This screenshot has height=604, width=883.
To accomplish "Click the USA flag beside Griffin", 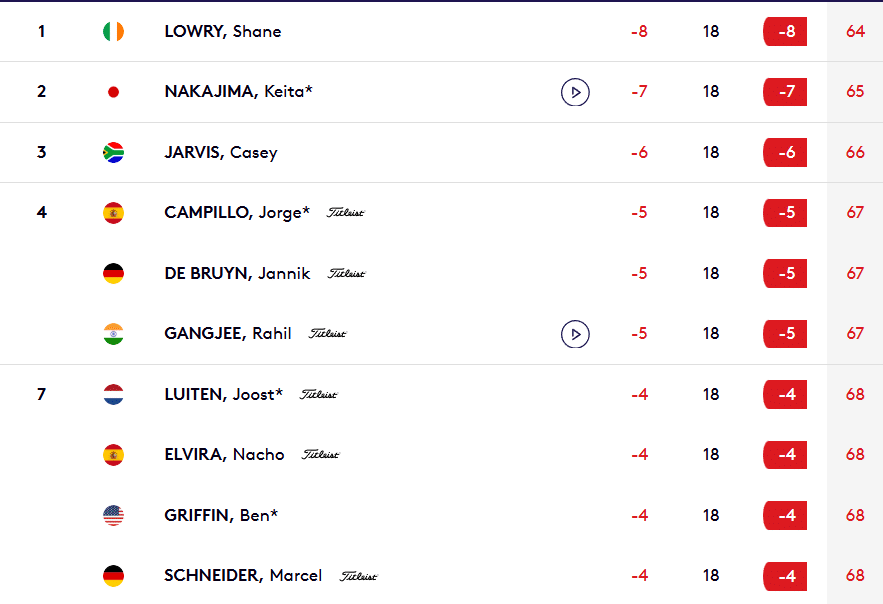I will click(x=114, y=516).
